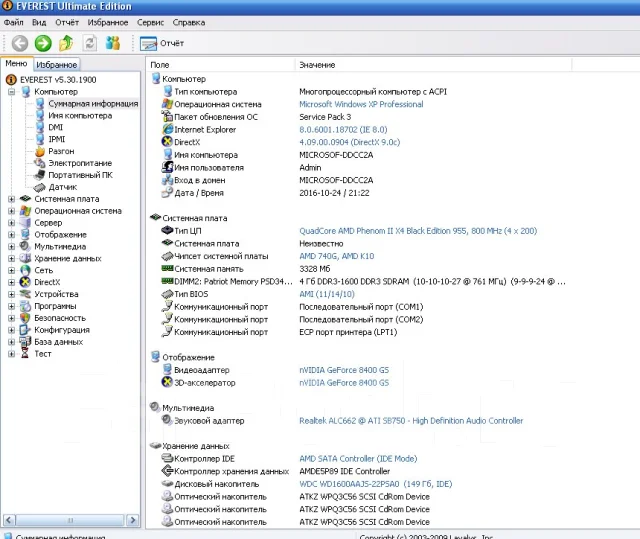Open the users icon in the toolbar
Viewport: 640px width, 539px height.
(113, 43)
